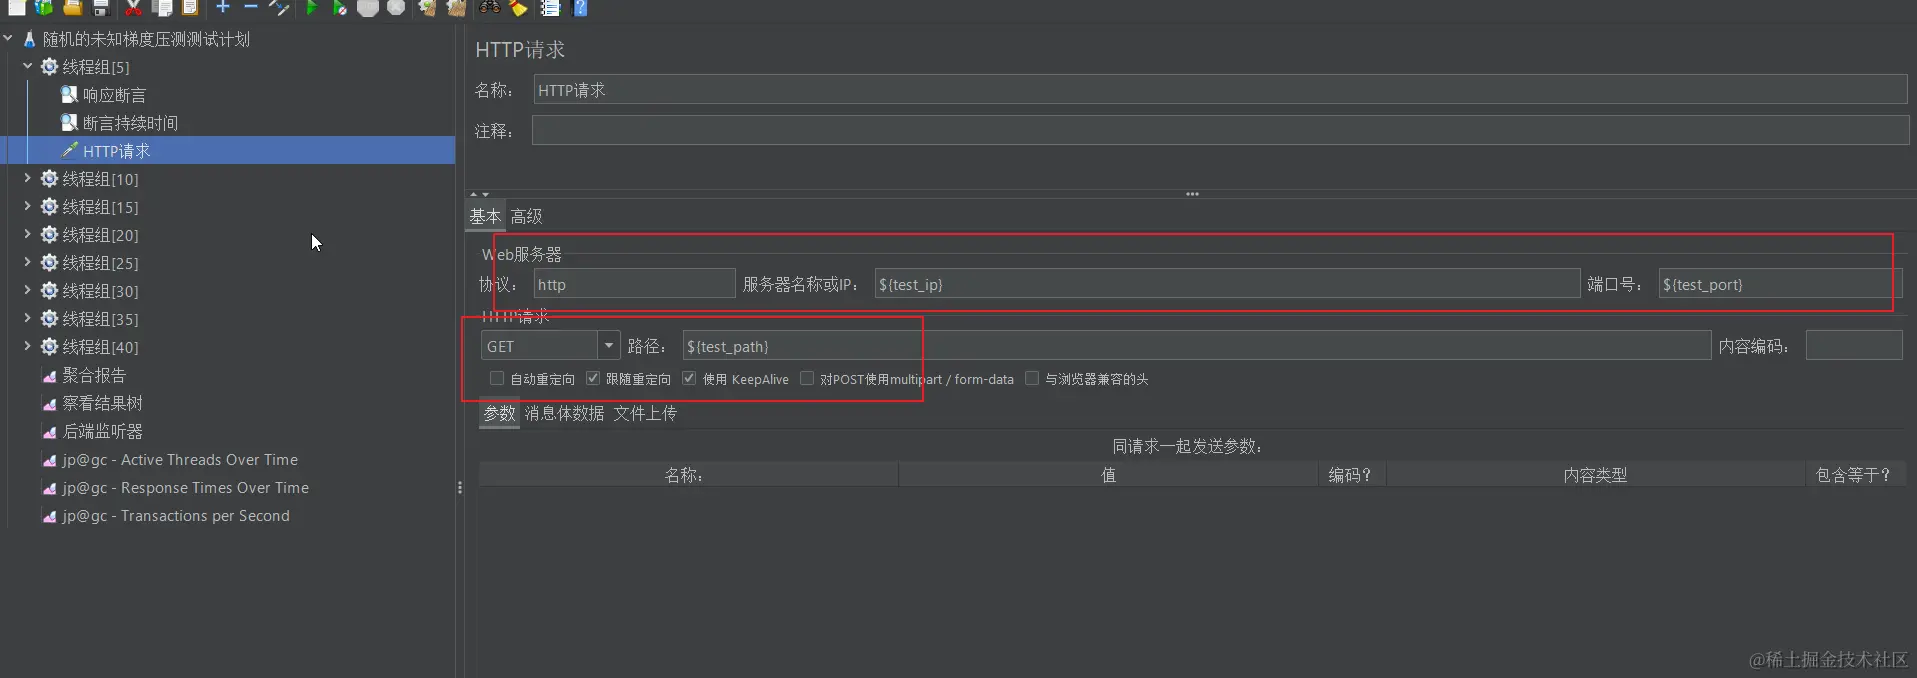
Task: Click the 响应断言 assertion icon
Action: [69, 95]
